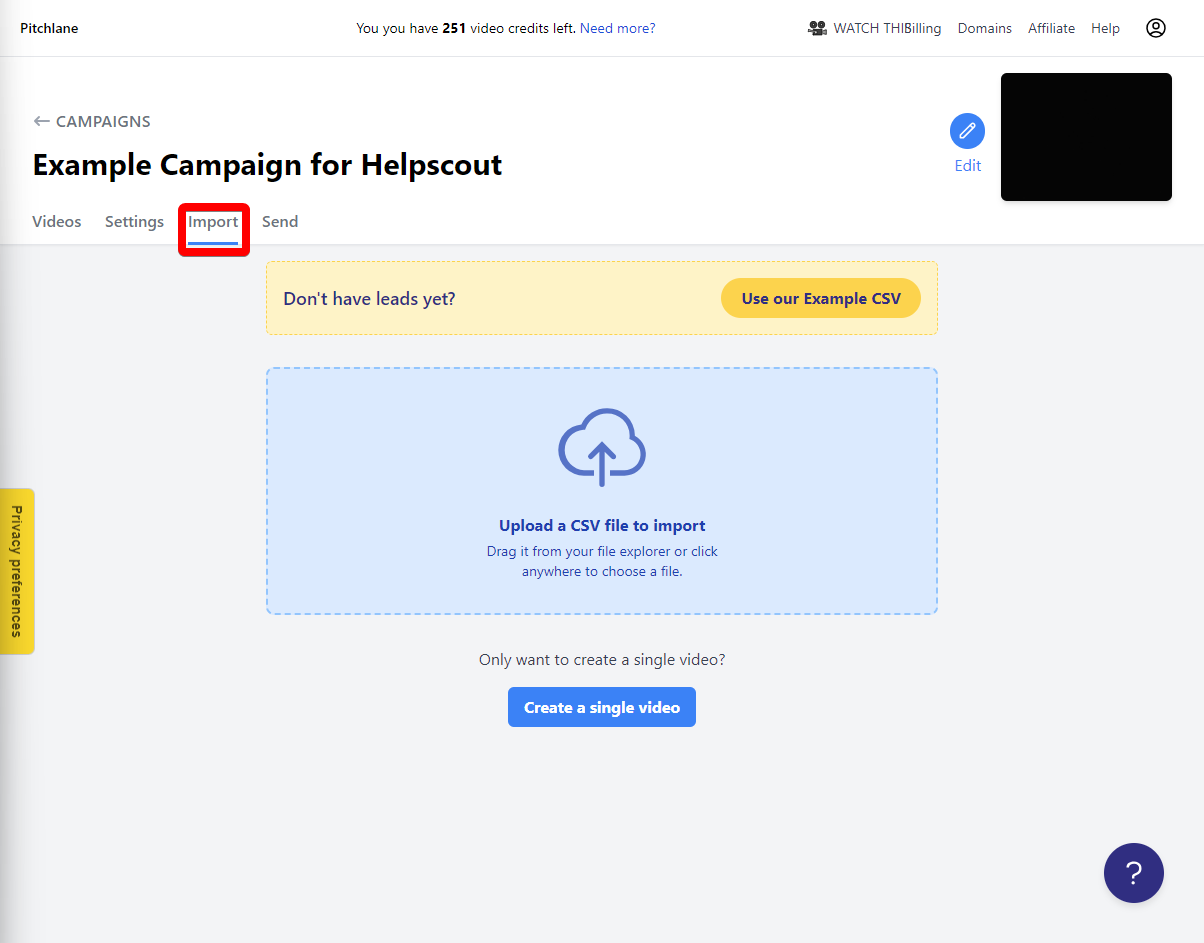
Task: Open the Help link in header
Action: 1105,28
